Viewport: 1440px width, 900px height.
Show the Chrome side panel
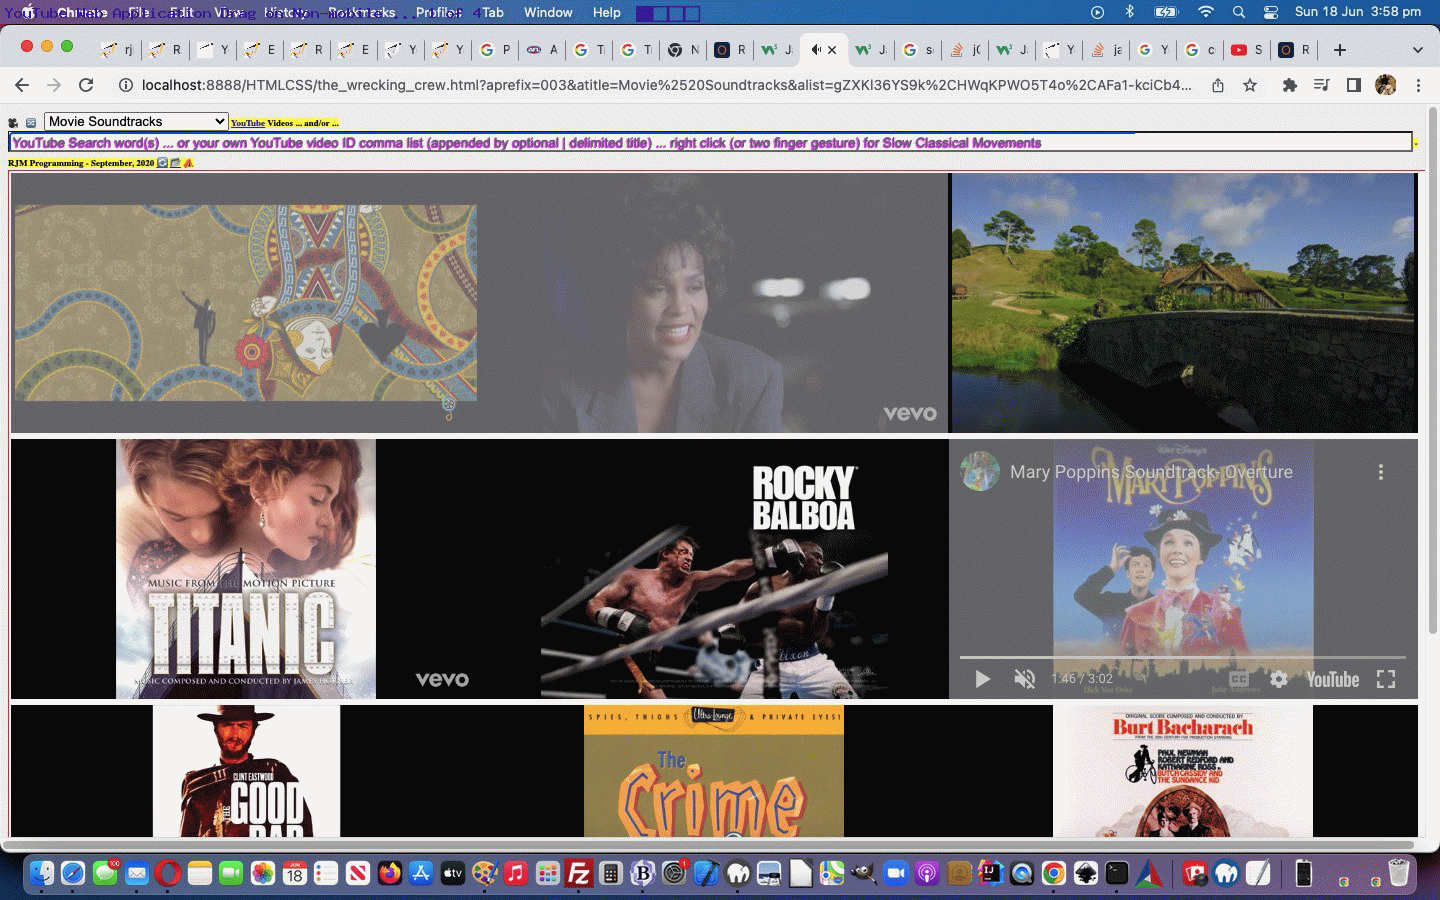(x=1354, y=85)
